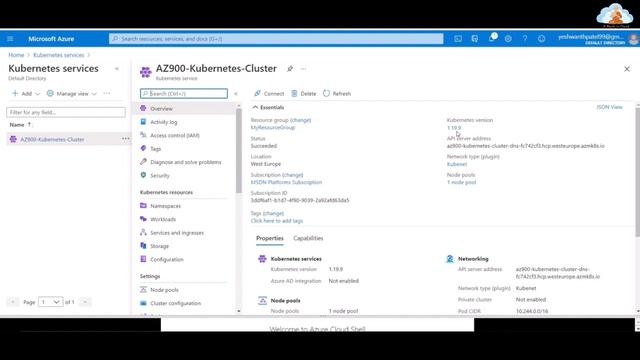Collapse the Essentials section
This screenshot has height=360, width=640.
pyautogui.click(x=256, y=107)
